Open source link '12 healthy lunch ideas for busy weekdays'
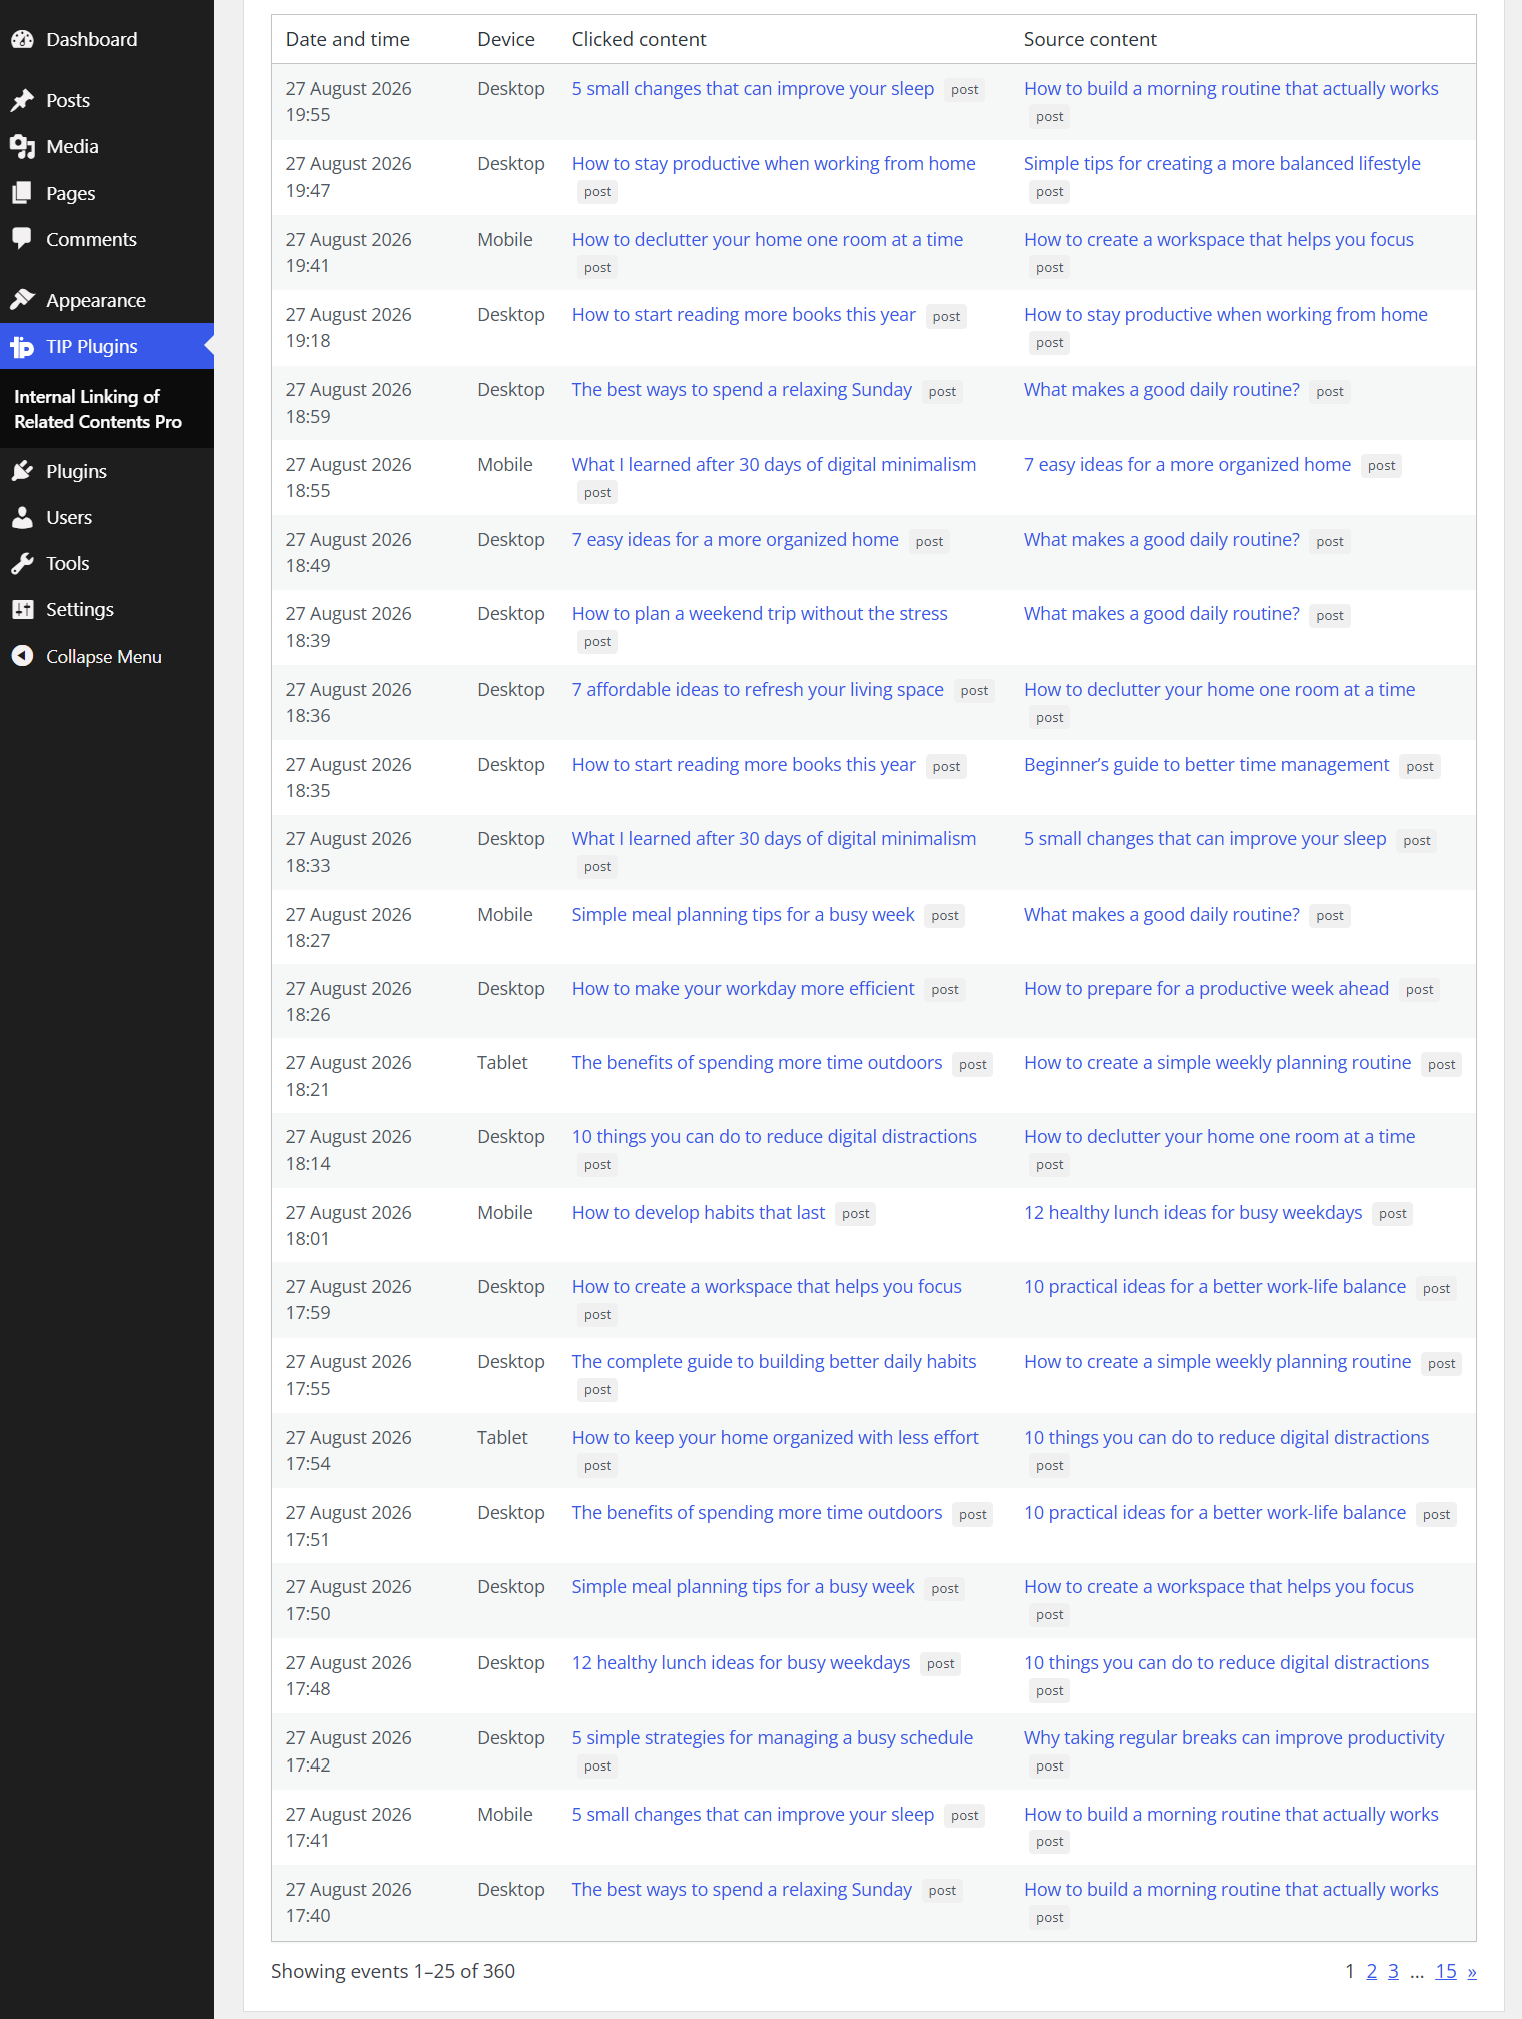 [1192, 1212]
